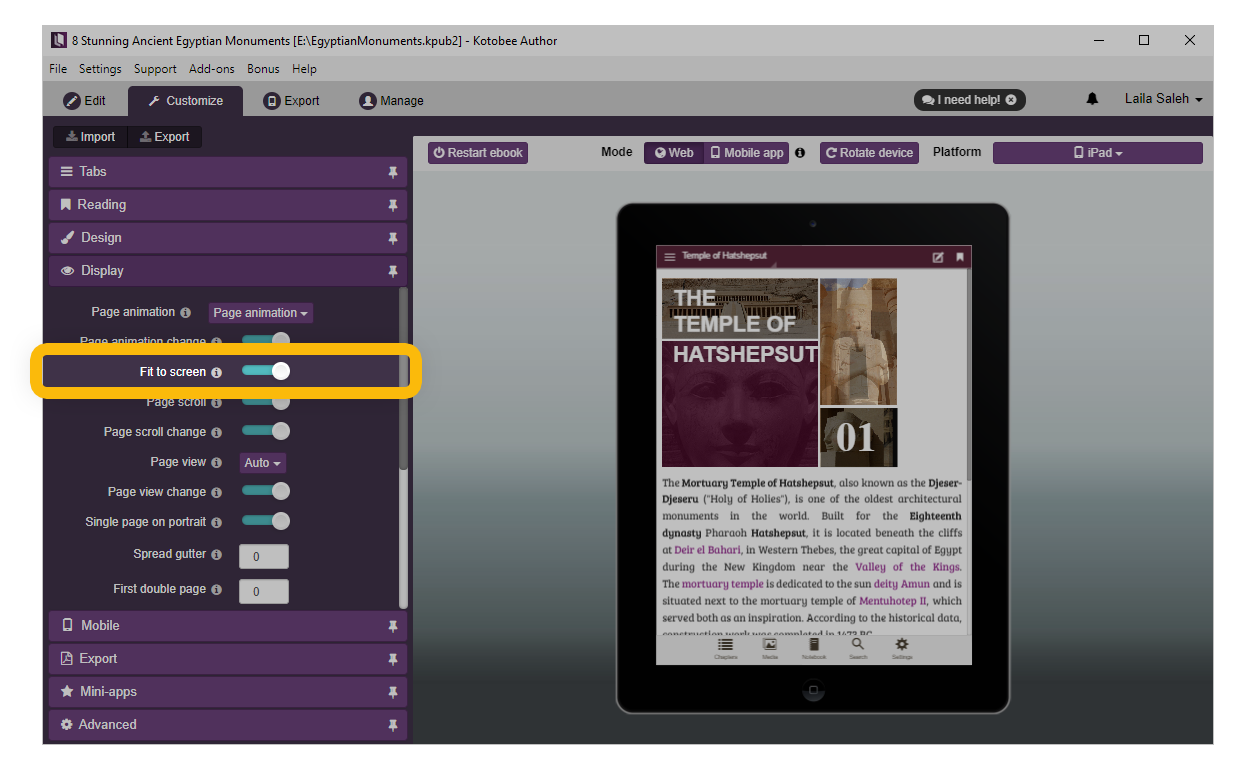Open Settings in ebook bottom bar
The height and width of the screenshot is (770, 1250).
[902, 649]
